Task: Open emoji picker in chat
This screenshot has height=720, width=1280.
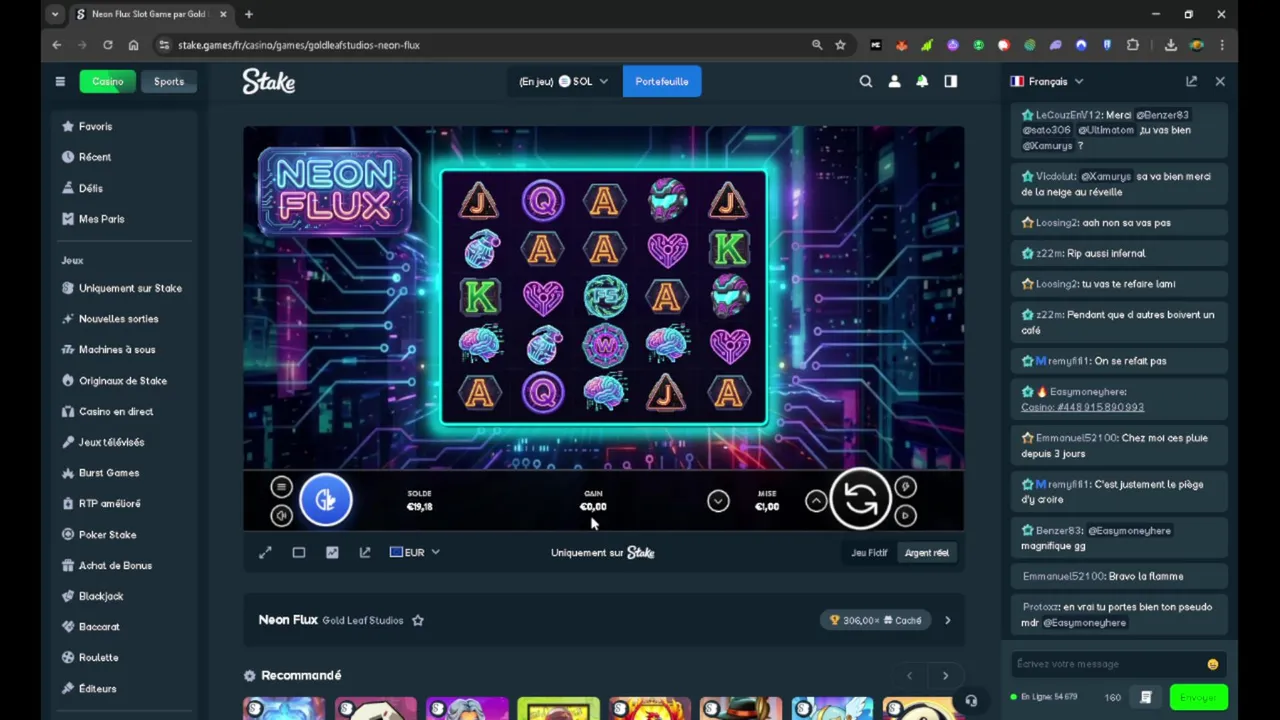Action: coord(1213,664)
